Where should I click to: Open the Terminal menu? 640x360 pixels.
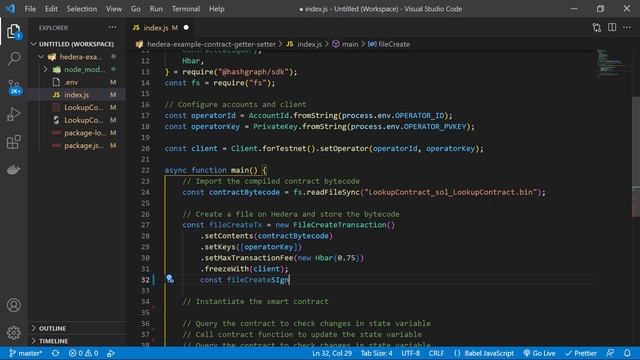tap(186, 9)
